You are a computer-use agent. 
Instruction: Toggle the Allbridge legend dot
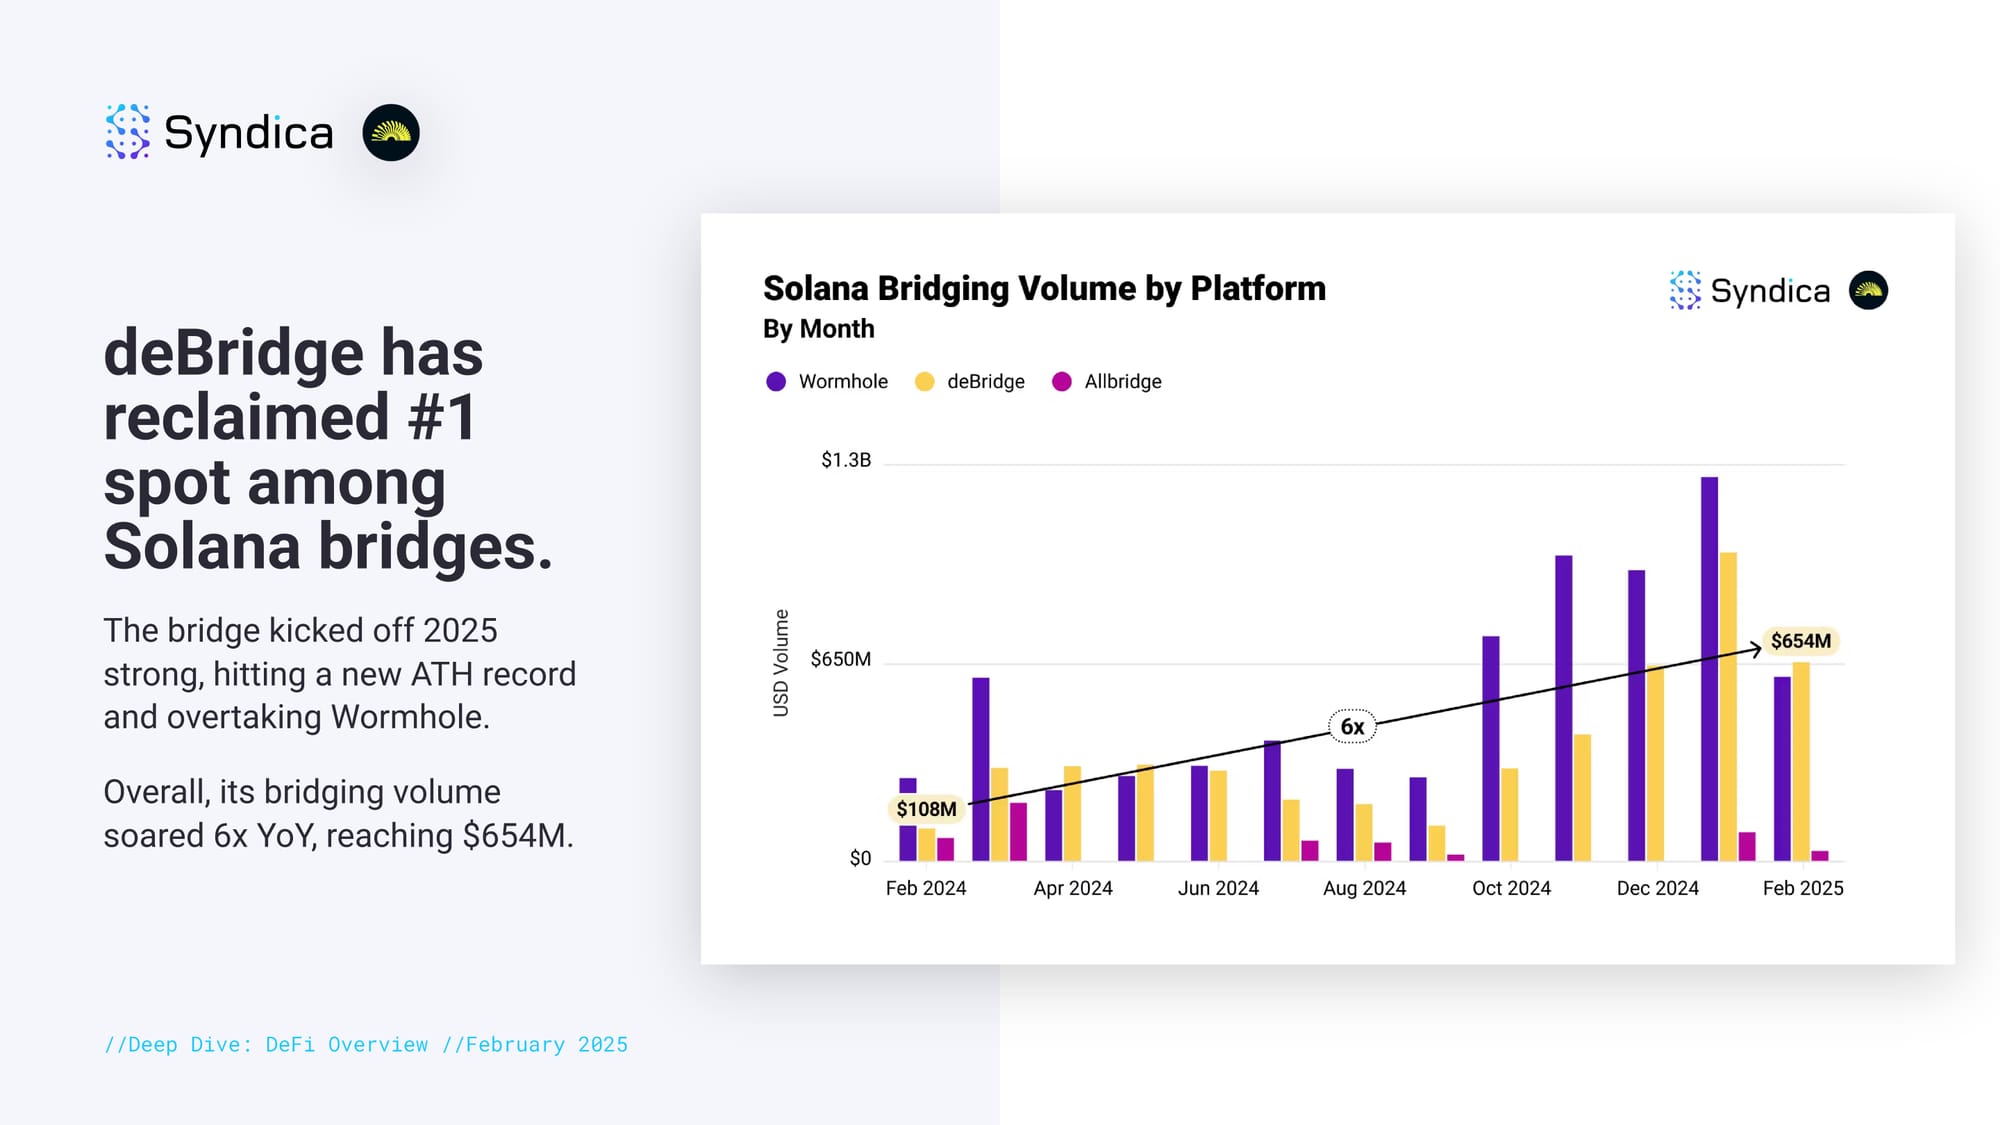pyautogui.click(x=1062, y=382)
